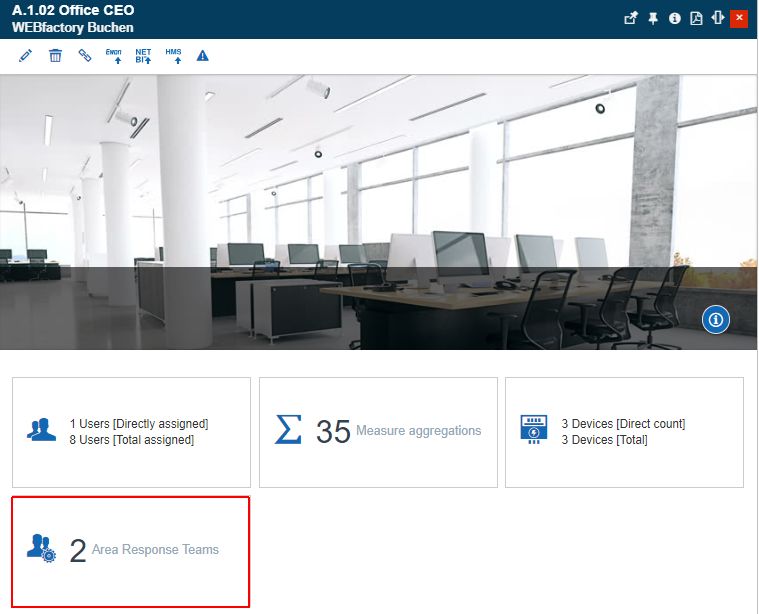Click round info button on office image
759x614 pixels.
point(716,320)
